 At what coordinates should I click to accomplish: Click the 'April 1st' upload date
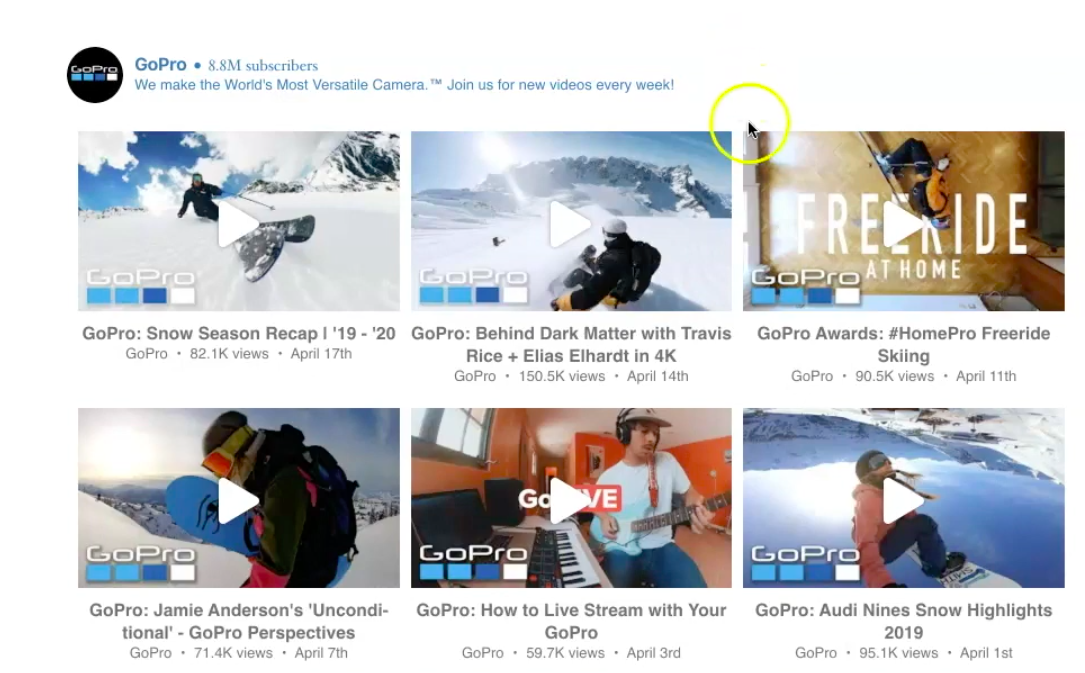[x=986, y=653]
